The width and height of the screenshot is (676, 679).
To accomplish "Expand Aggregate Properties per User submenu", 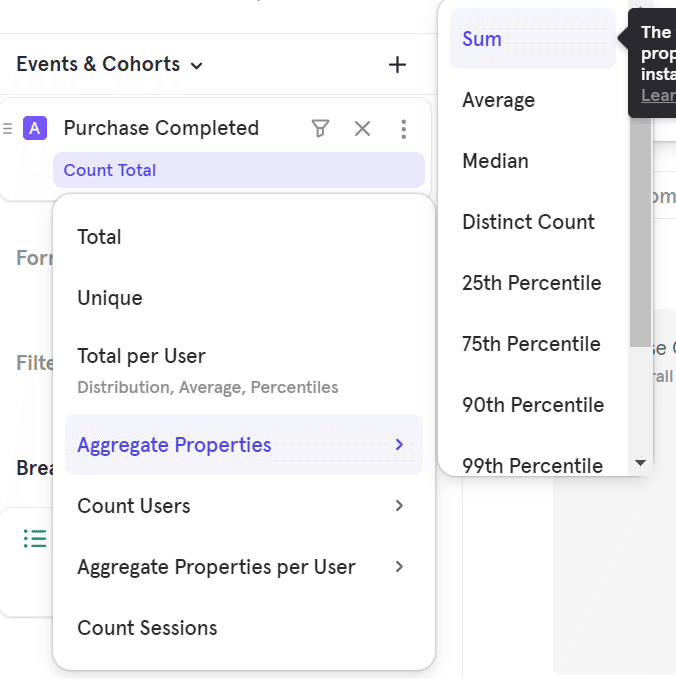I will coord(244,567).
